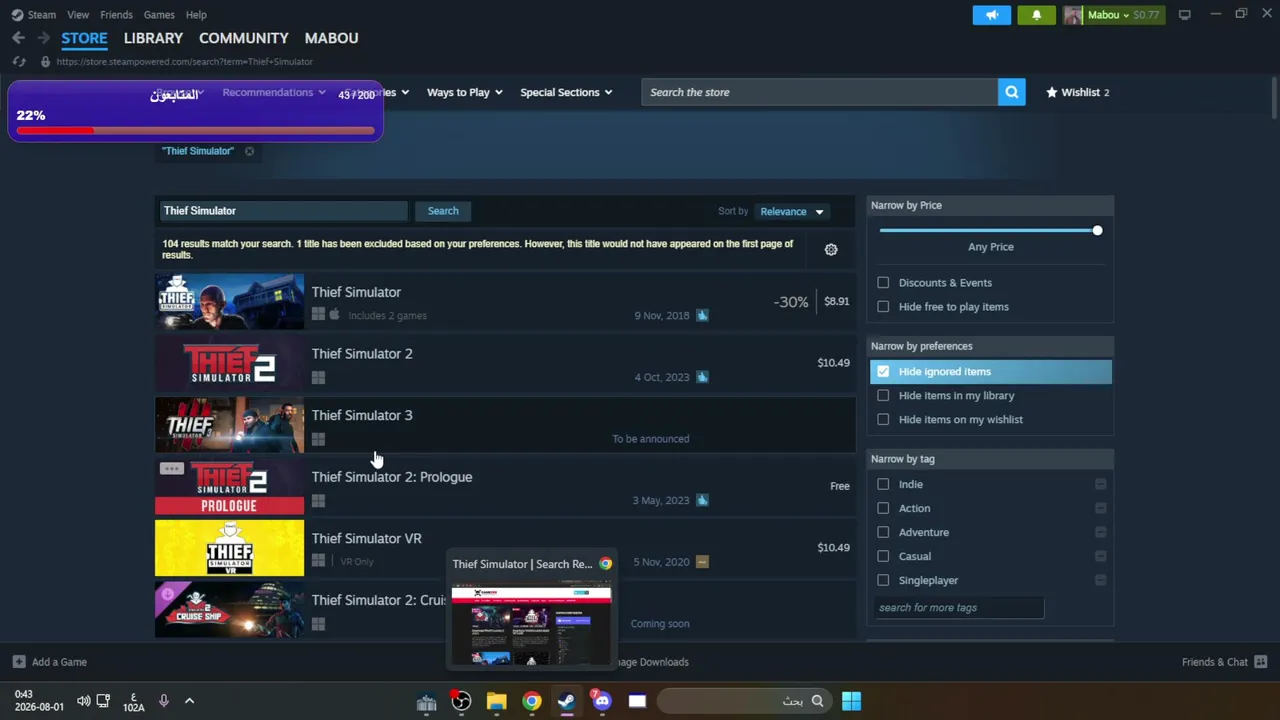Click the back navigation arrow
1280x720 pixels.
point(18,38)
